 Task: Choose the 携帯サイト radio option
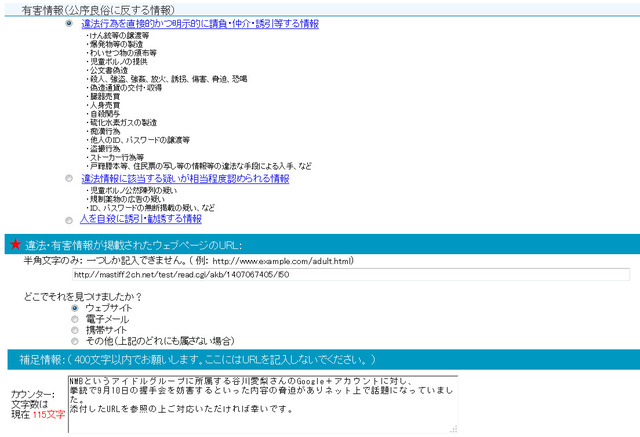74,330
